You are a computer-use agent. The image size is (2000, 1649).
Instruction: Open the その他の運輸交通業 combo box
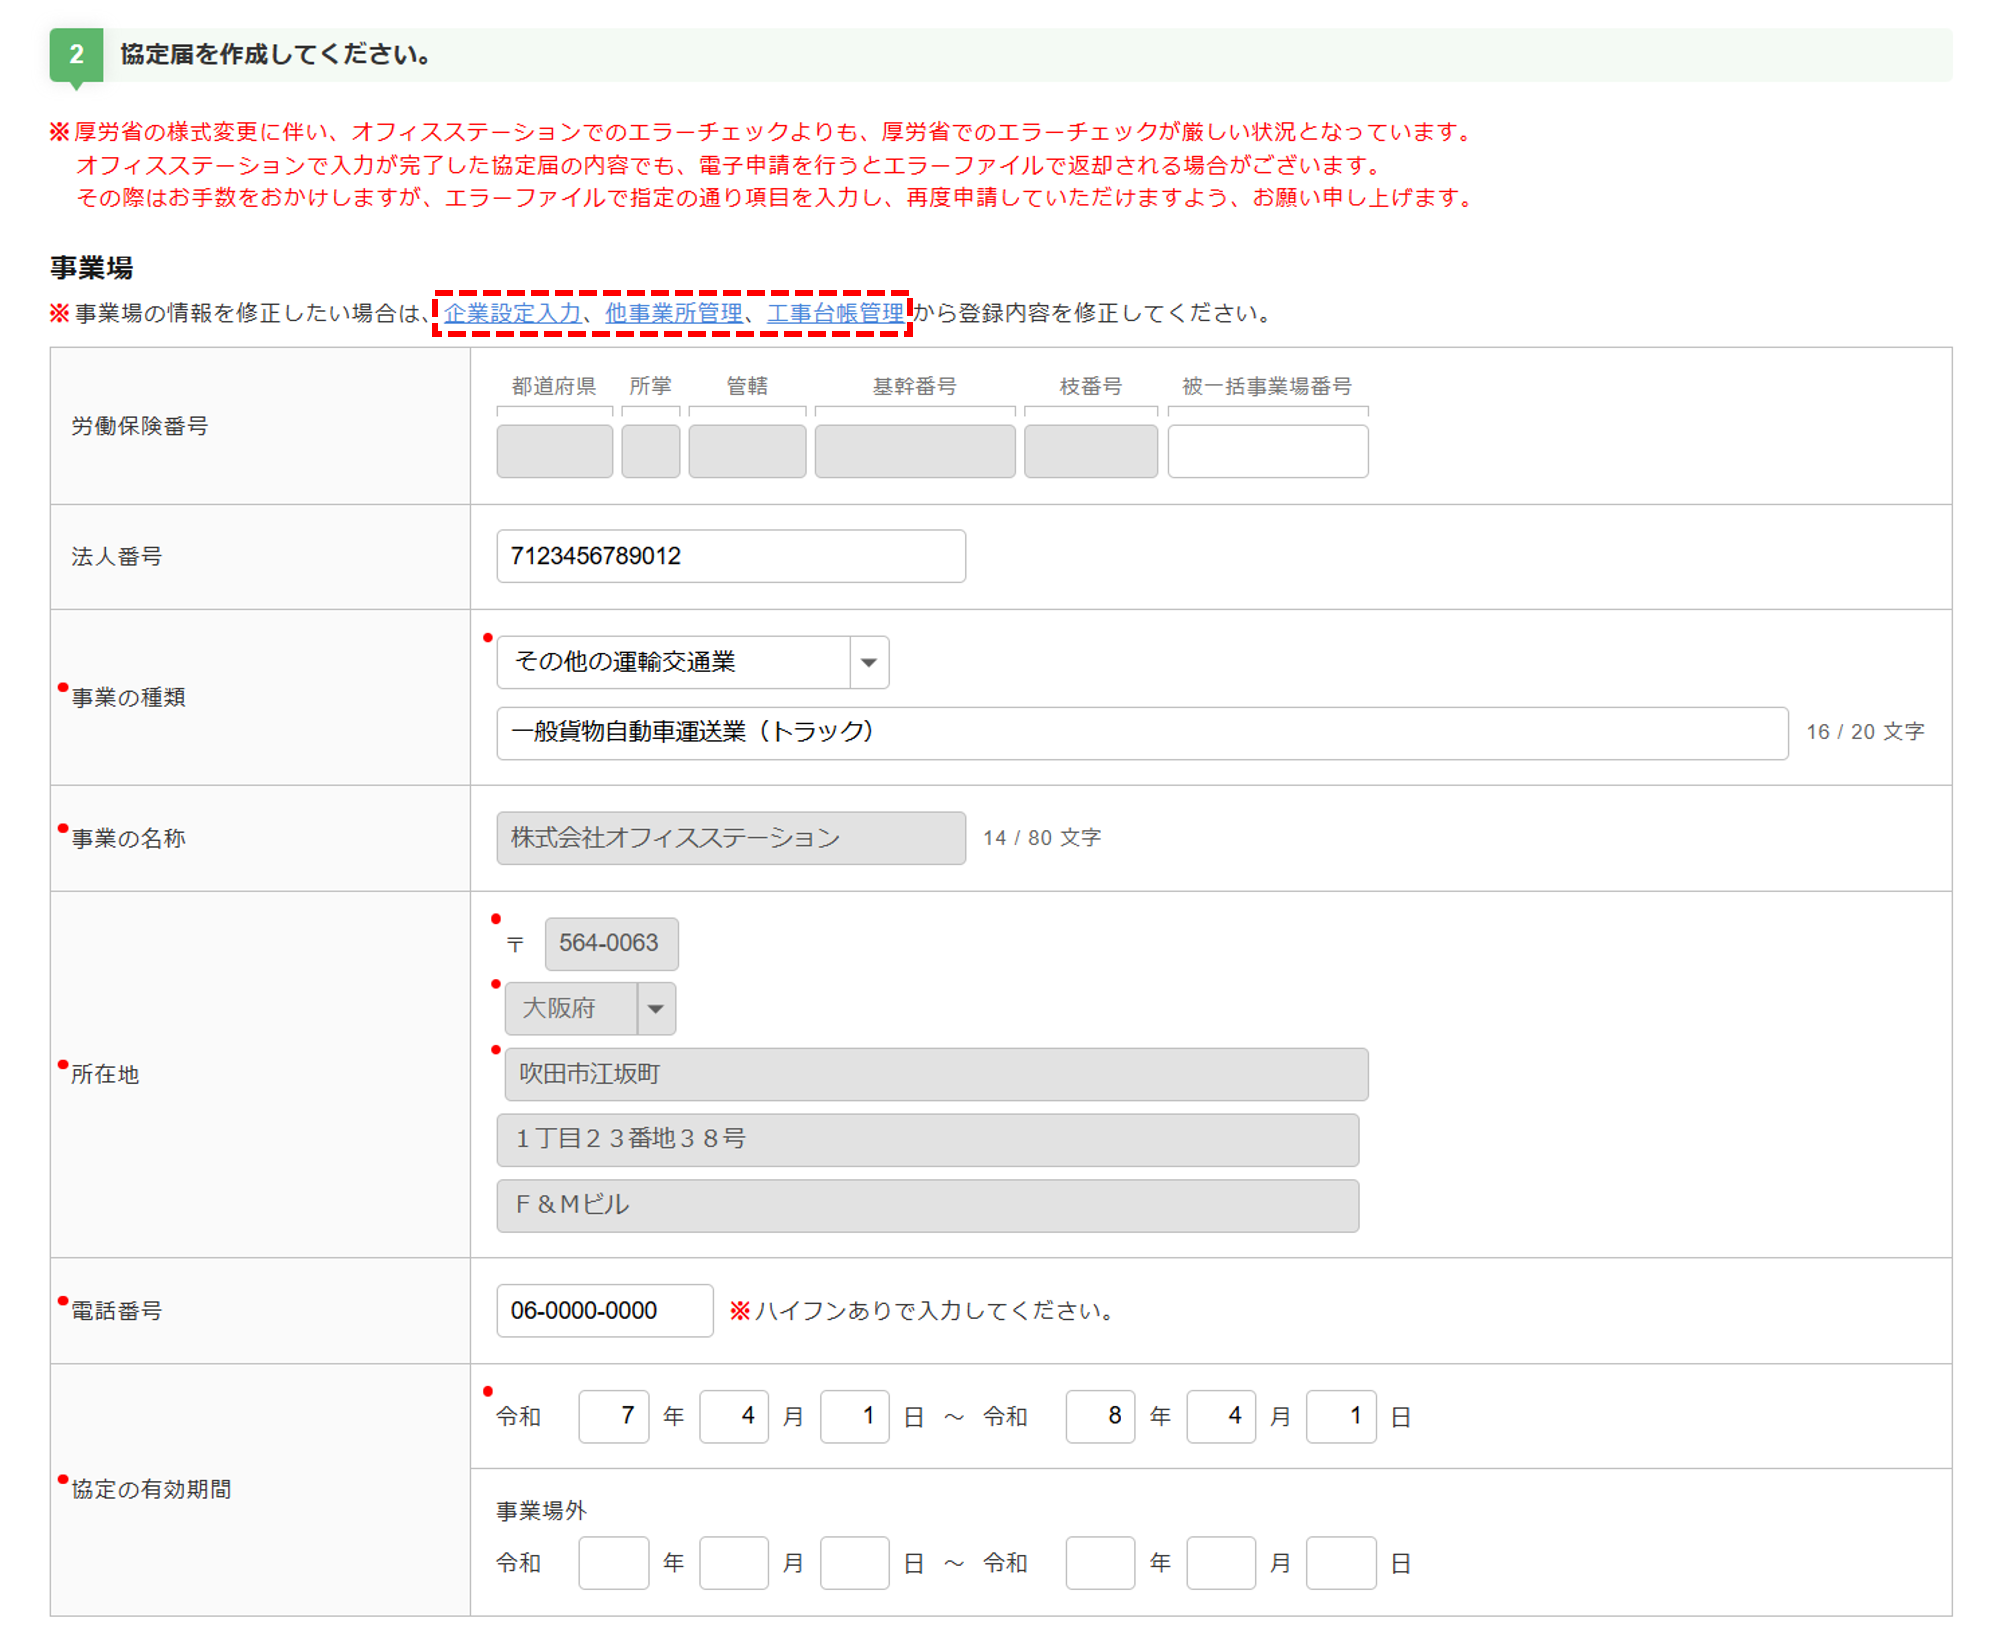[x=673, y=662]
